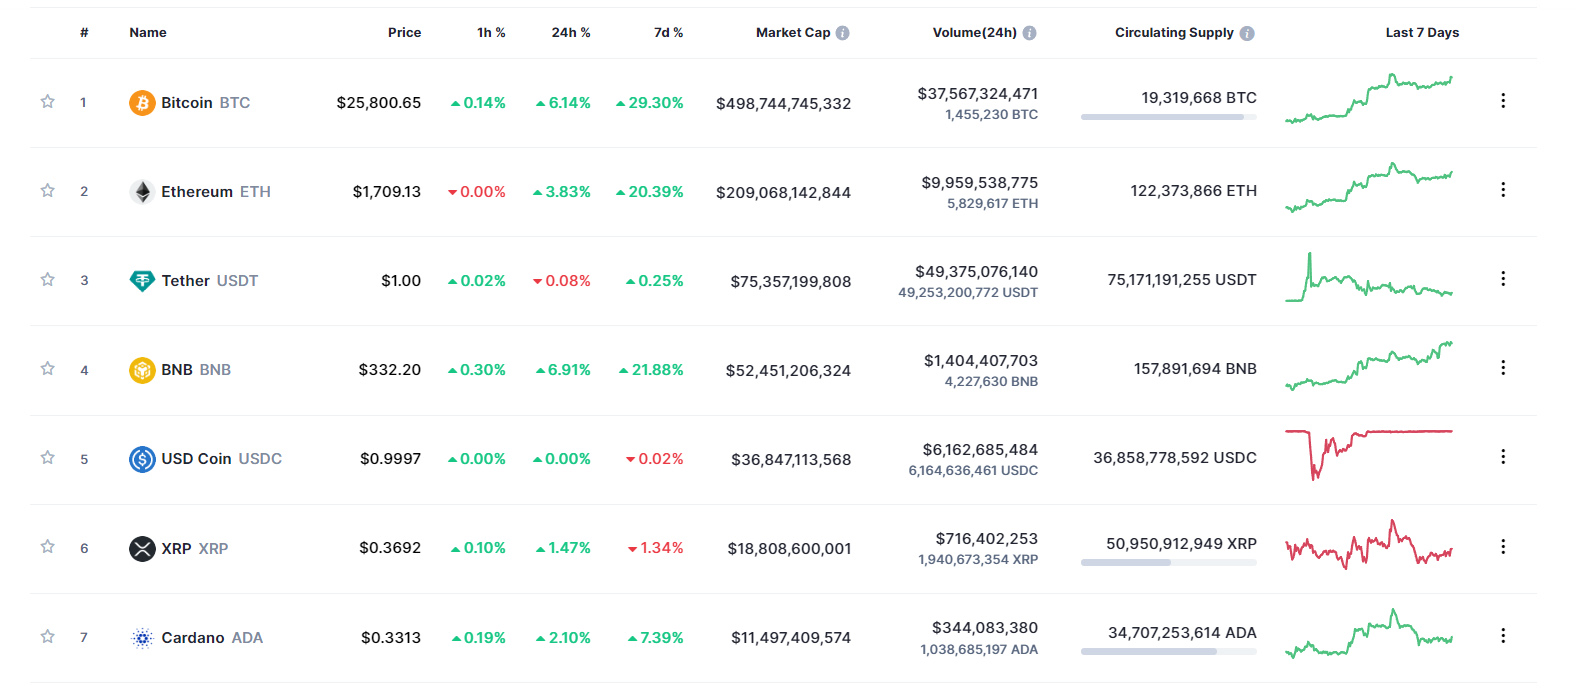Open more options for BNB

click(x=1503, y=367)
